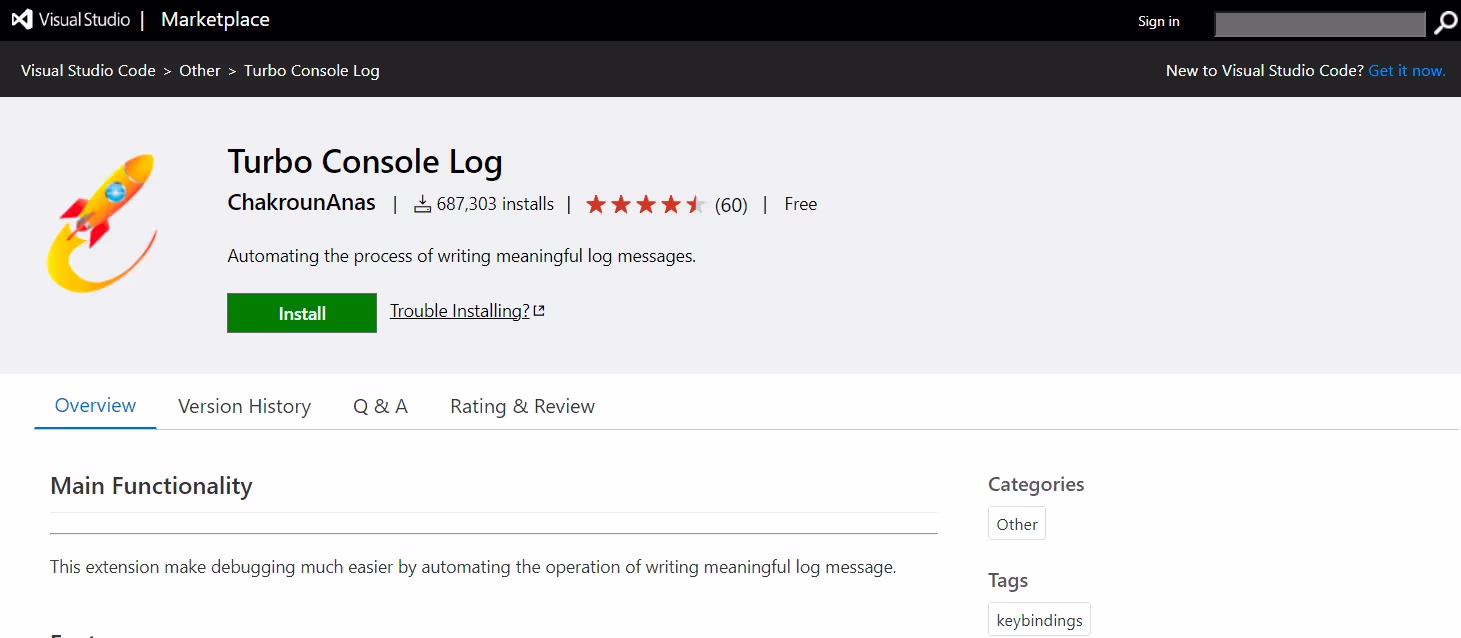Click the Categories heading

click(1036, 484)
